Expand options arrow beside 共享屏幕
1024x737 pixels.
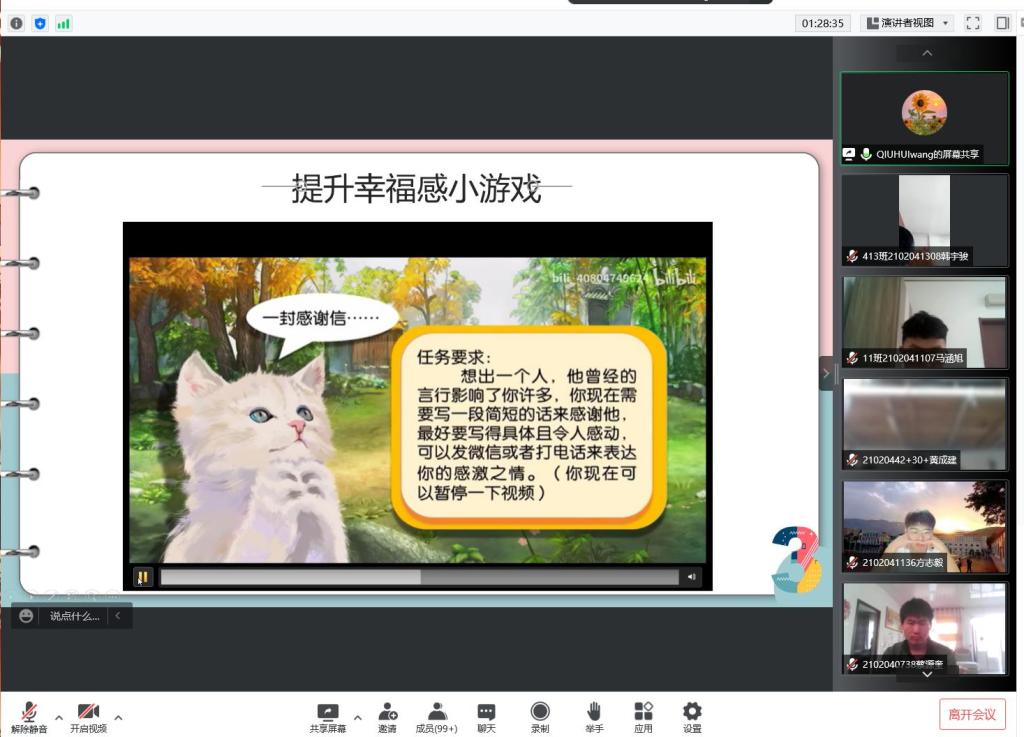(358, 717)
